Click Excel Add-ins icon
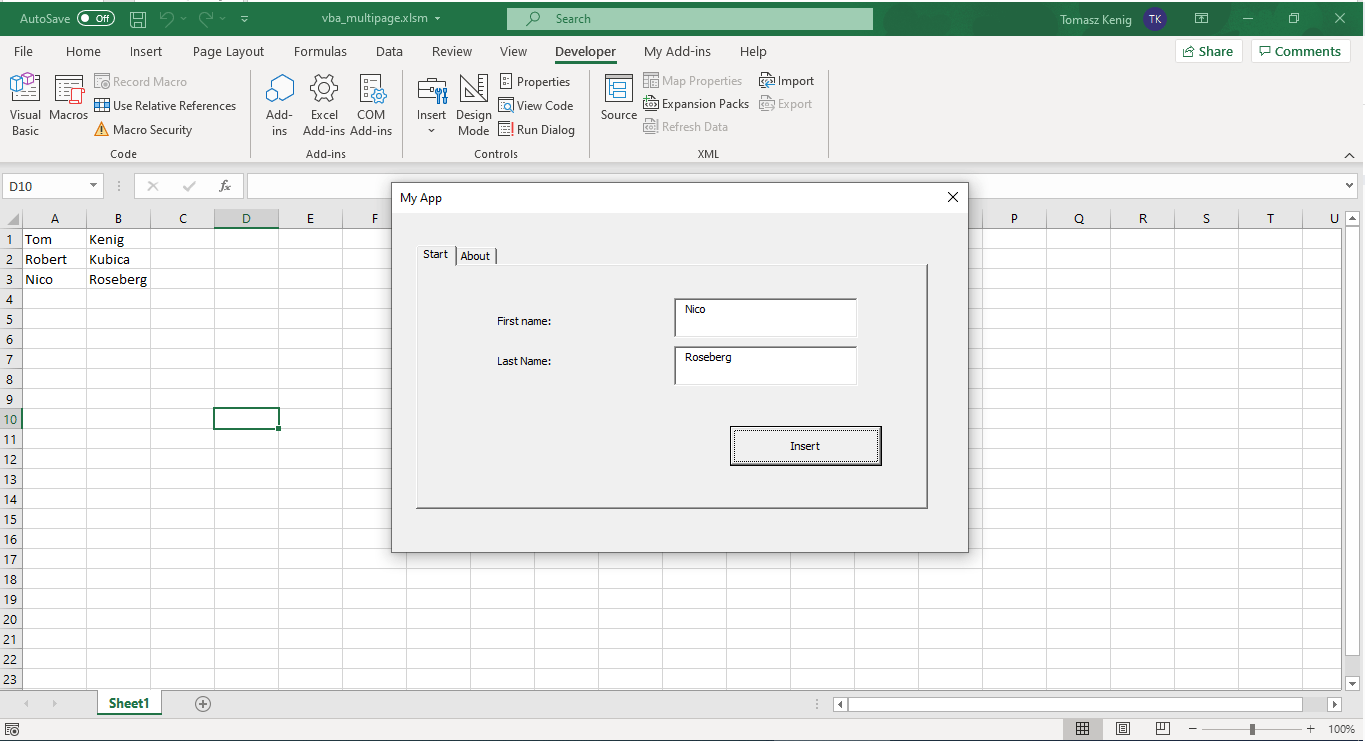 pos(323,104)
